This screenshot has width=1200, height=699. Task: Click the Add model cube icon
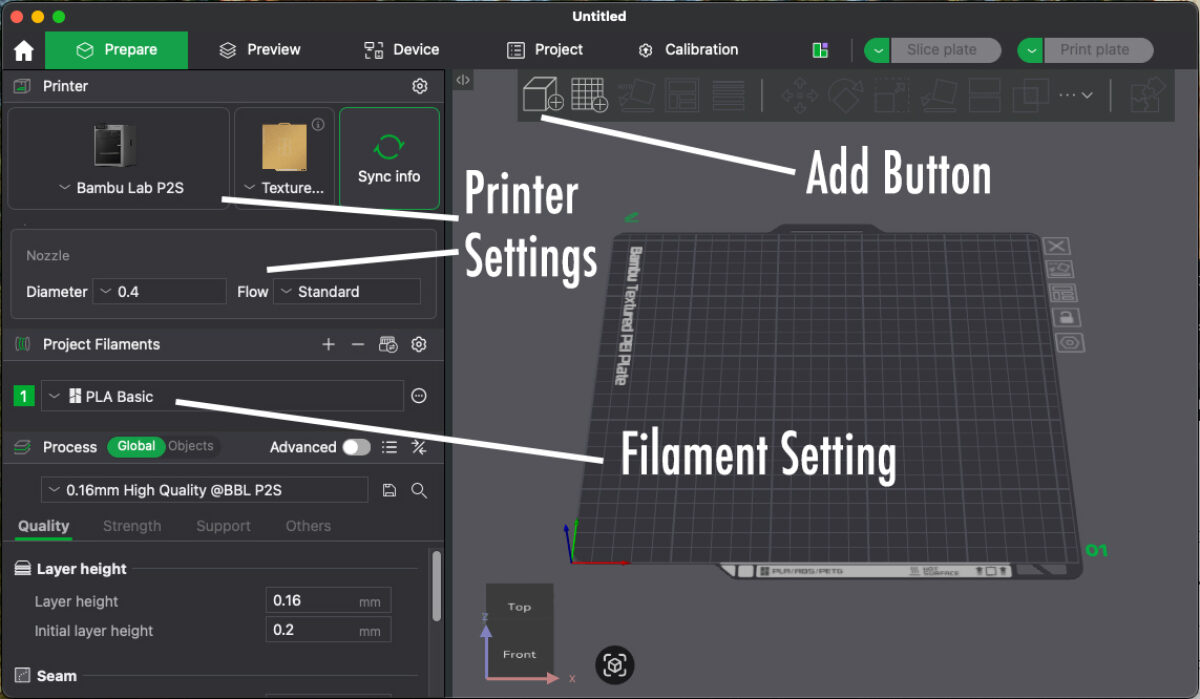[x=543, y=95]
